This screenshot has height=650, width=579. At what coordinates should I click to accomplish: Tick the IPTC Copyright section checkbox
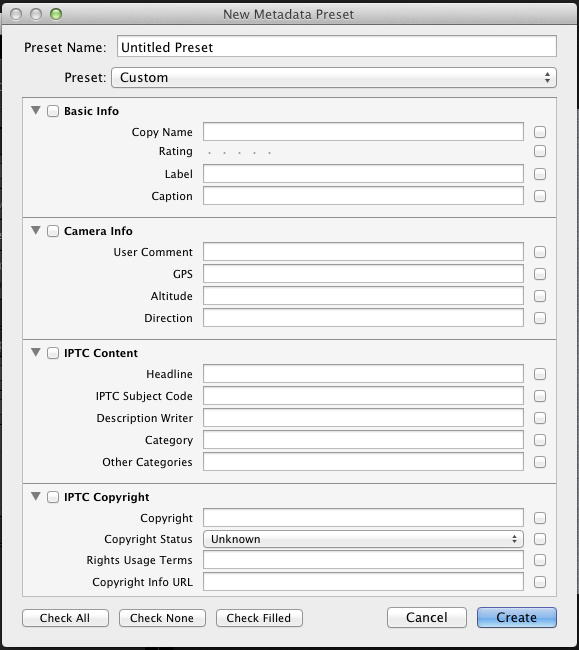pyautogui.click(x=53, y=497)
